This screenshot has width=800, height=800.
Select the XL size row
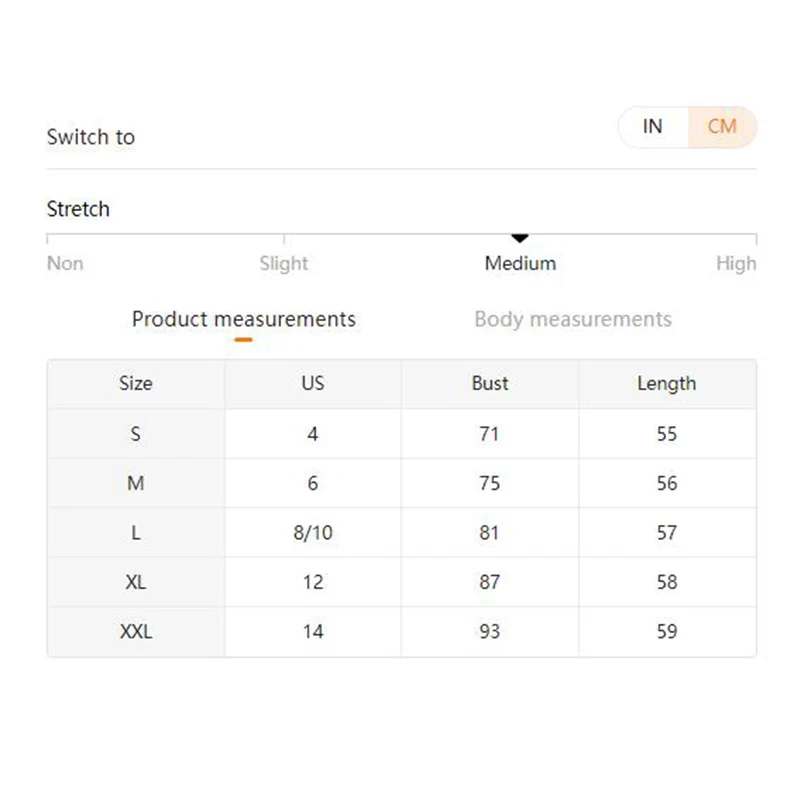click(x=136, y=582)
